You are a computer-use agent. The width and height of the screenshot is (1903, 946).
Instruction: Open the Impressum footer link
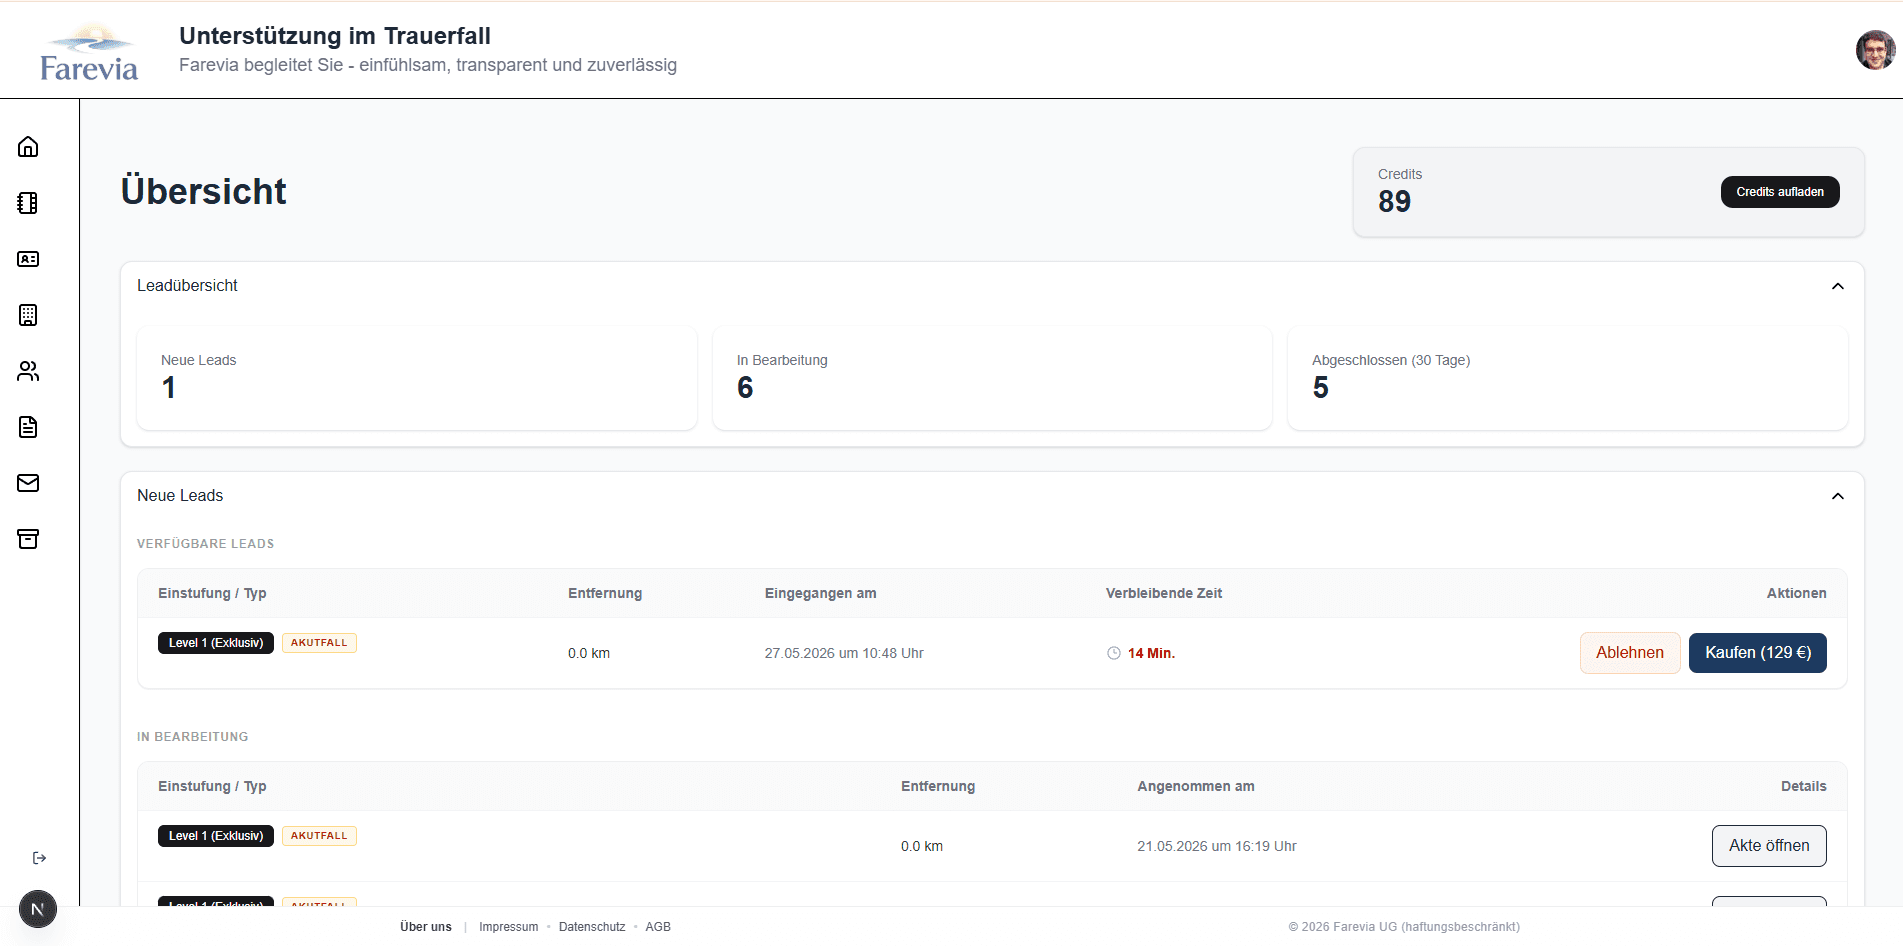pos(508,927)
